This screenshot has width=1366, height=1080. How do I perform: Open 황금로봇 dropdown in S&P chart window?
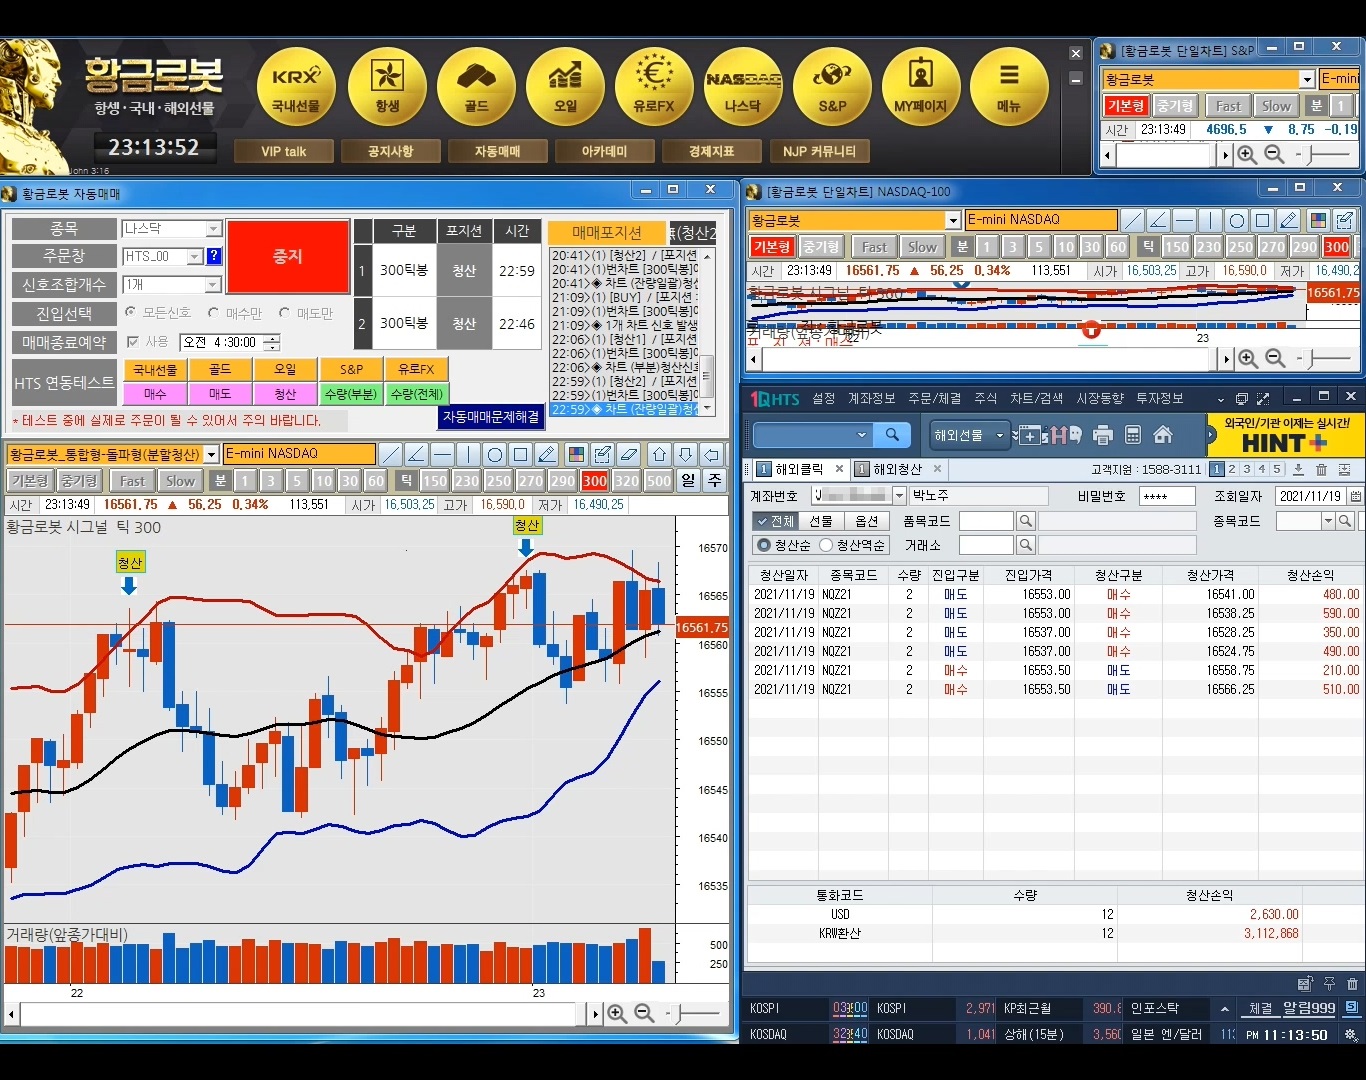pos(1307,79)
